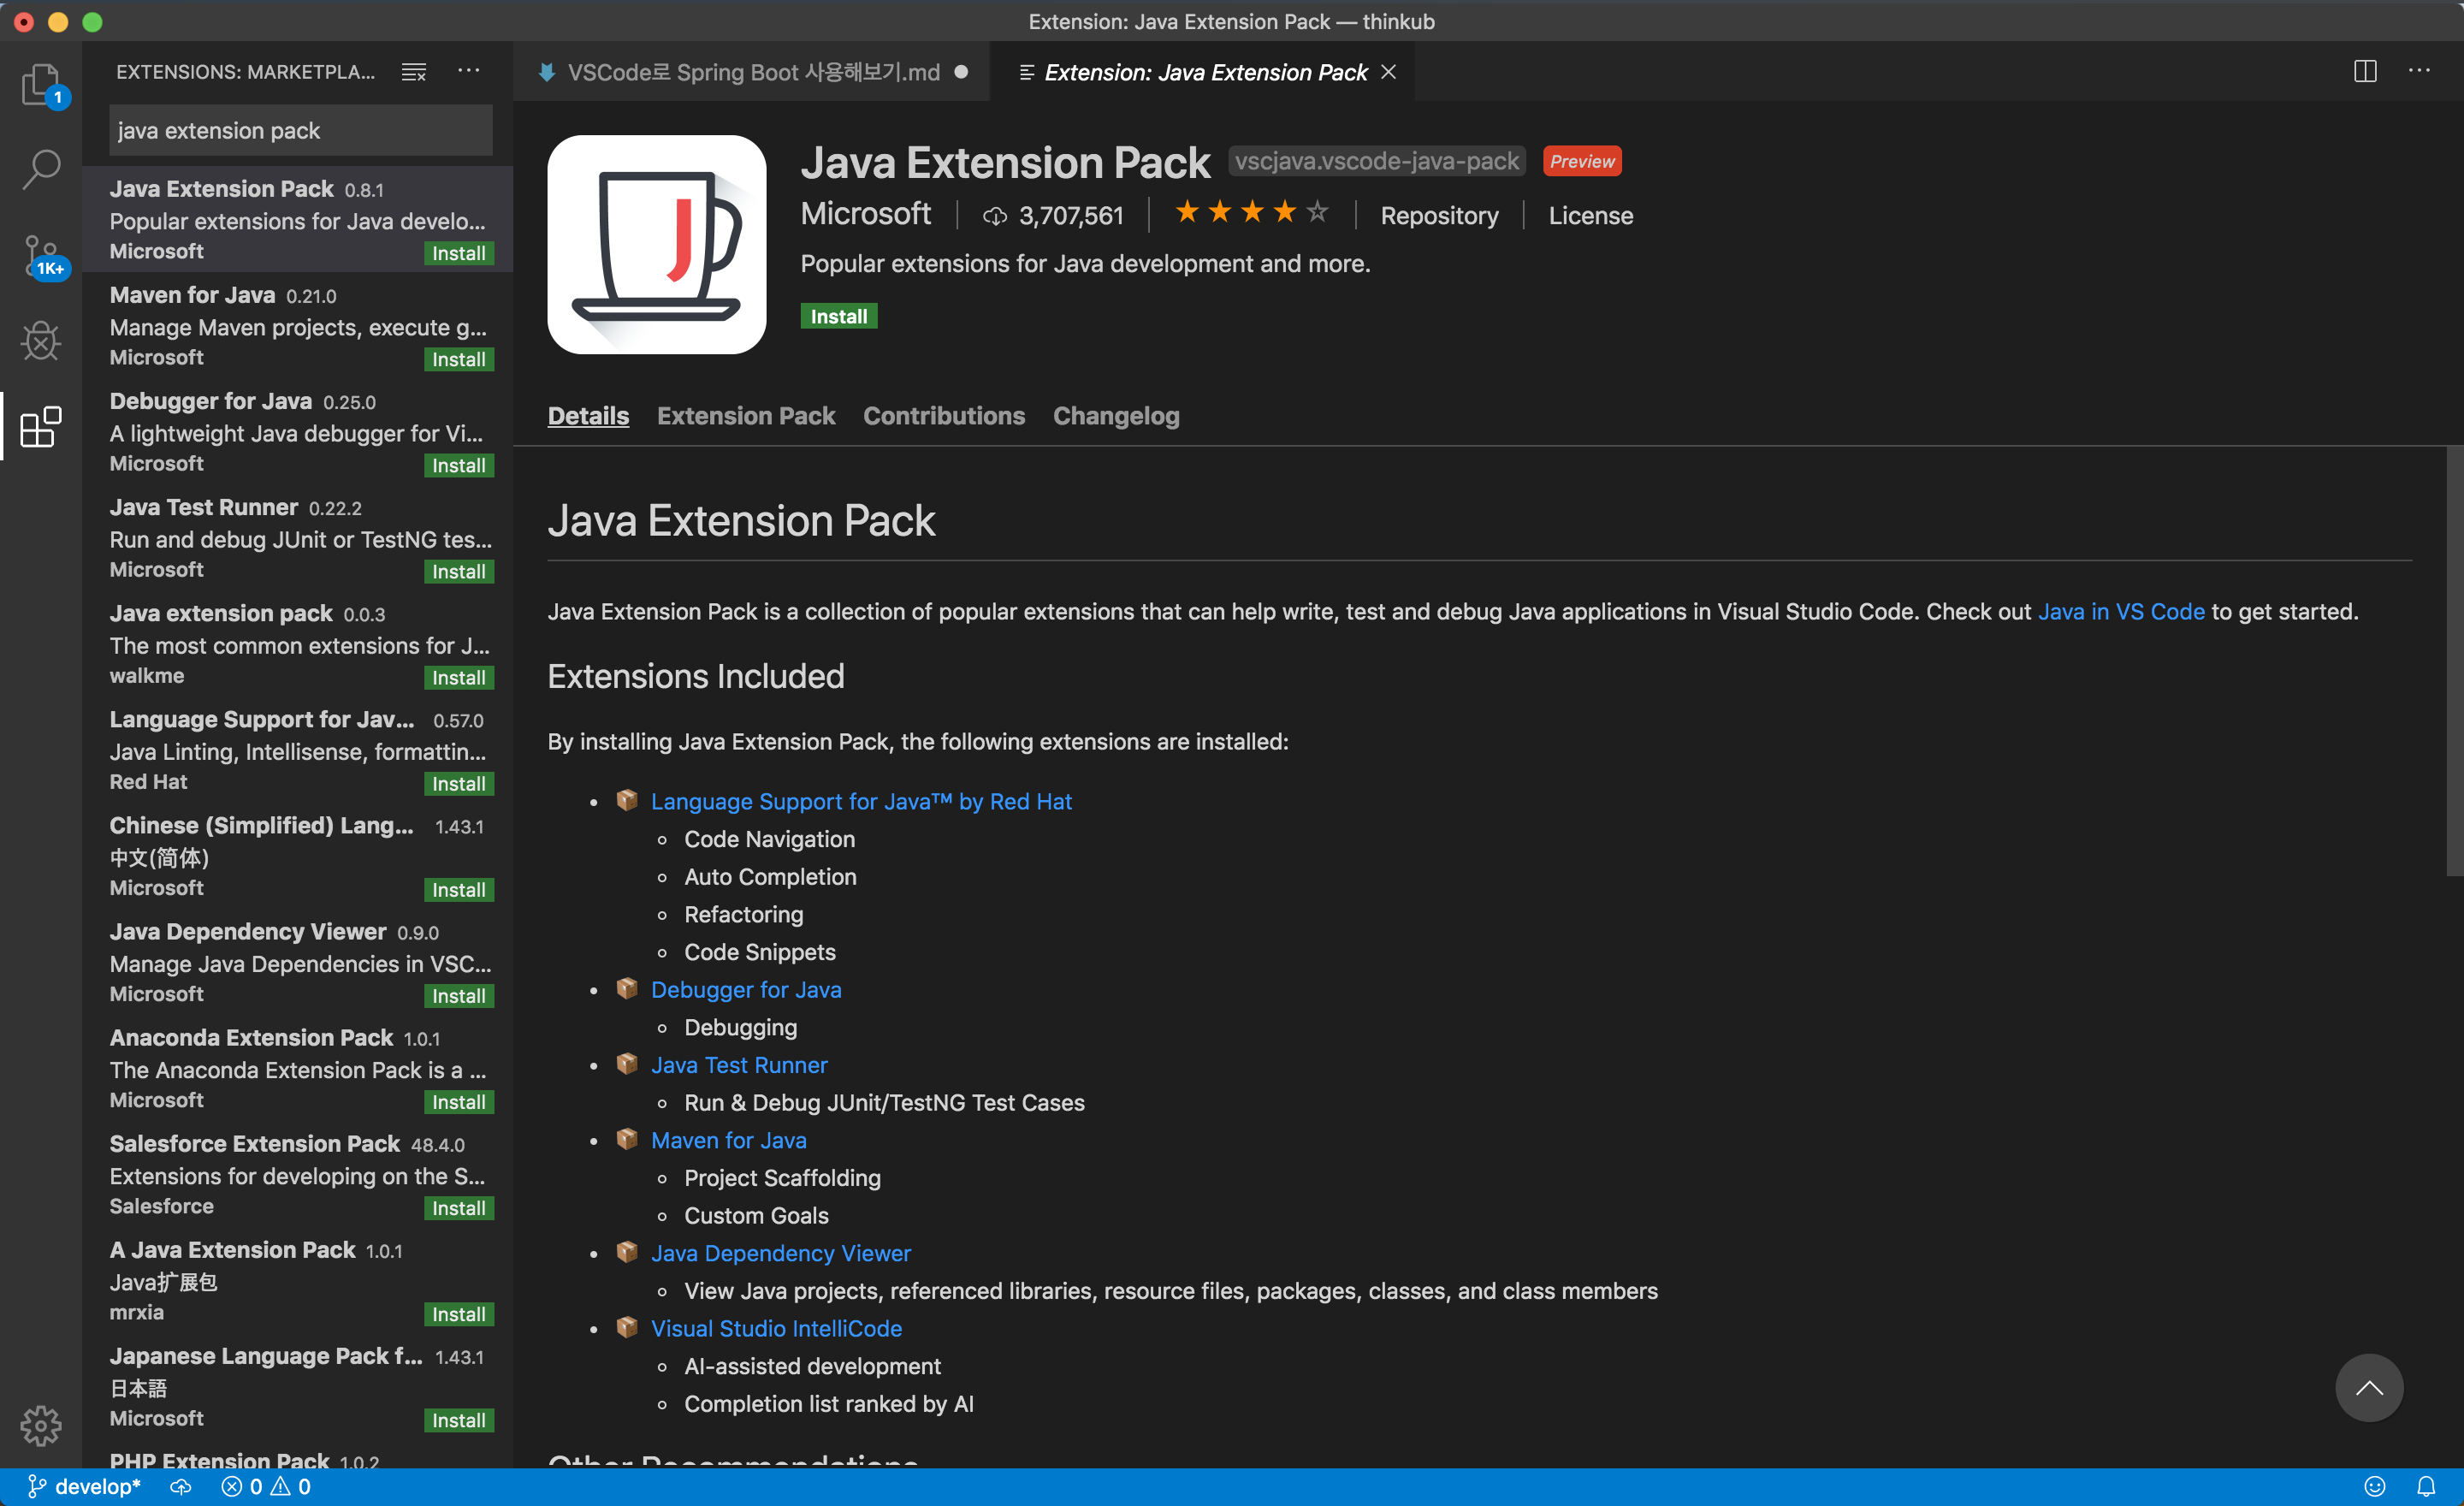Select Salesforce Extension Pack in list

297,1173
